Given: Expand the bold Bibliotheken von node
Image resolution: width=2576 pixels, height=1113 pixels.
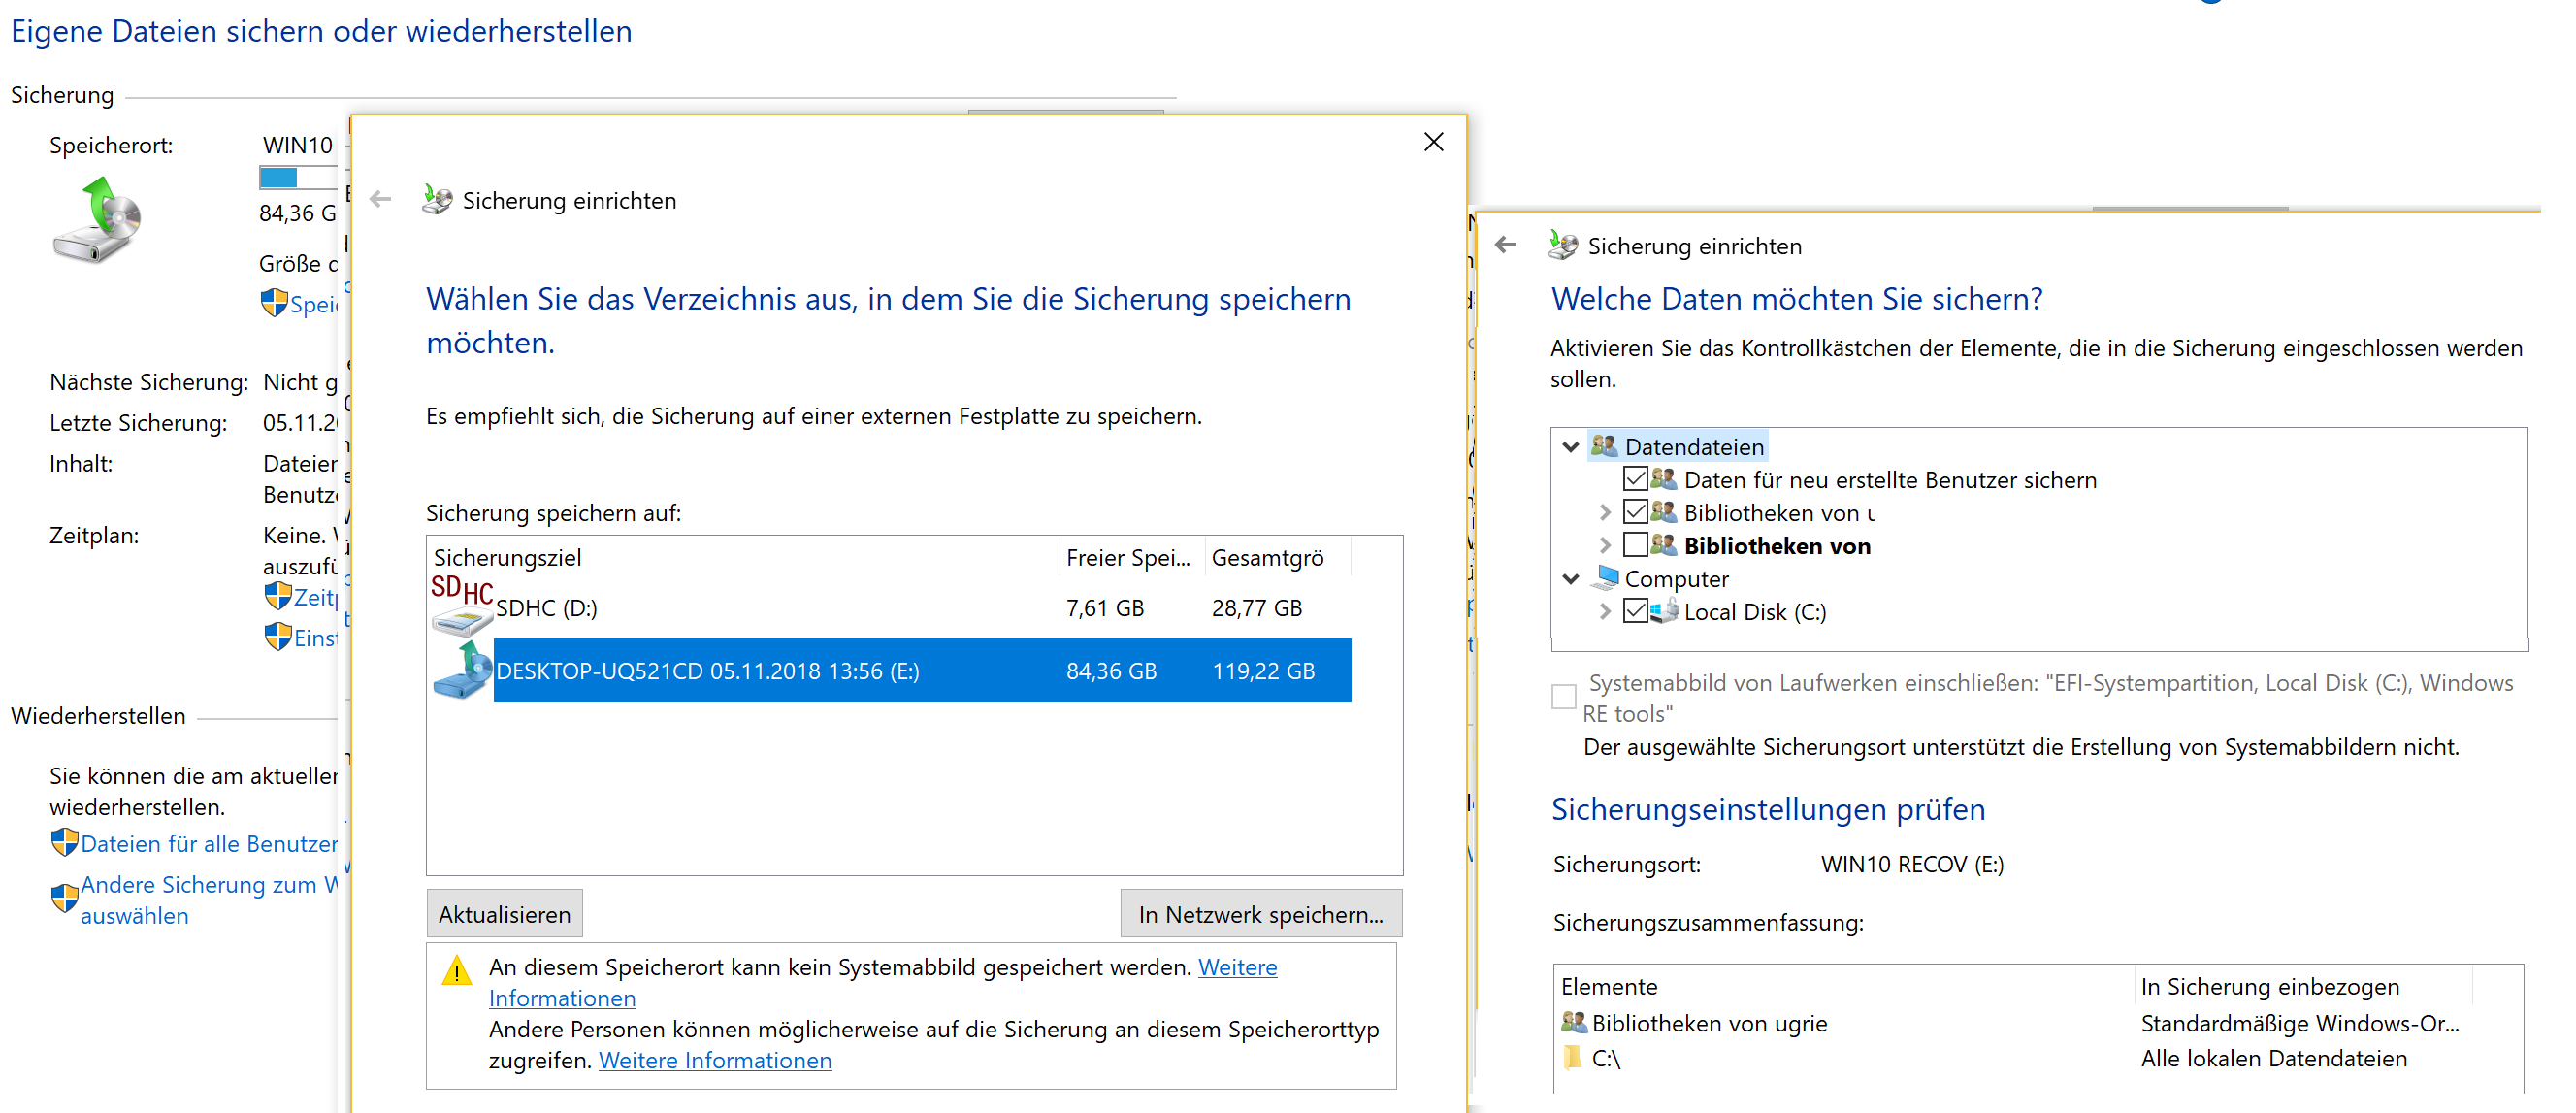Looking at the screenshot, I should (1605, 546).
